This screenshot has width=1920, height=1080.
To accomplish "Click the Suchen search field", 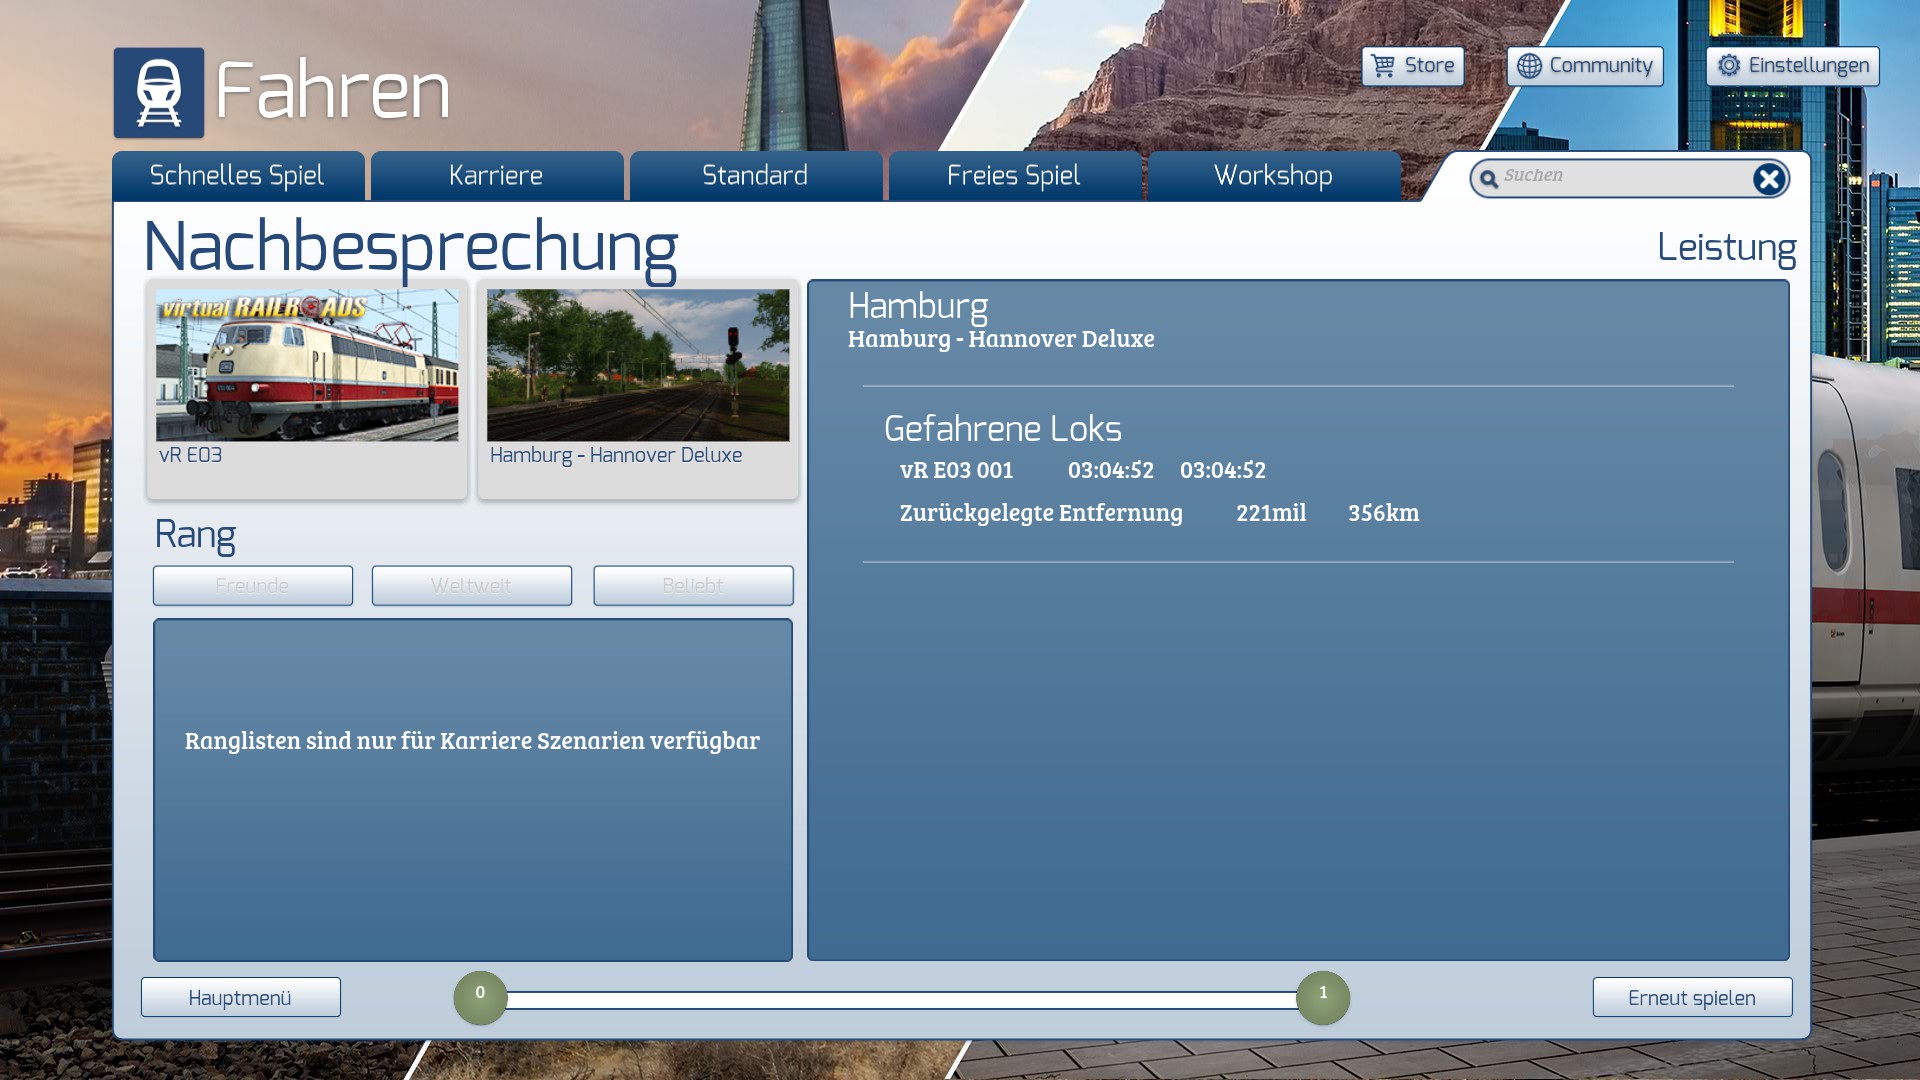I will (1620, 177).
